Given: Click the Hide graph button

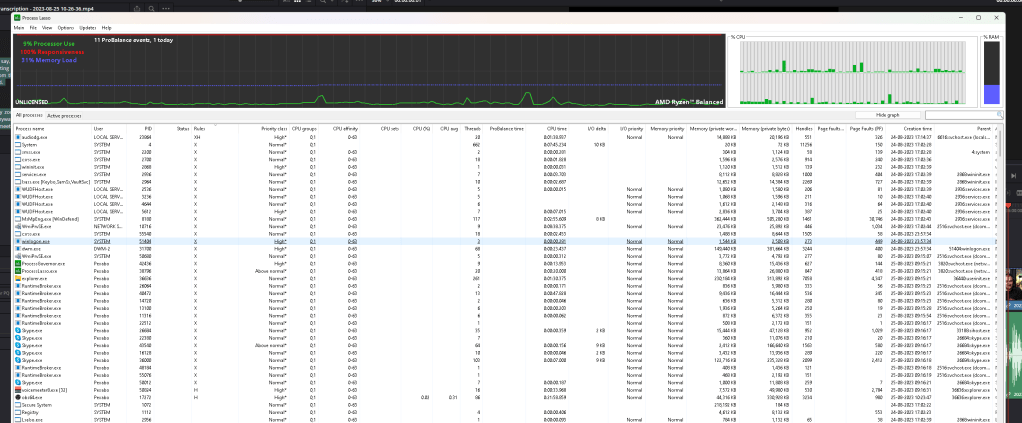Looking at the screenshot, I should (x=888, y=115).
